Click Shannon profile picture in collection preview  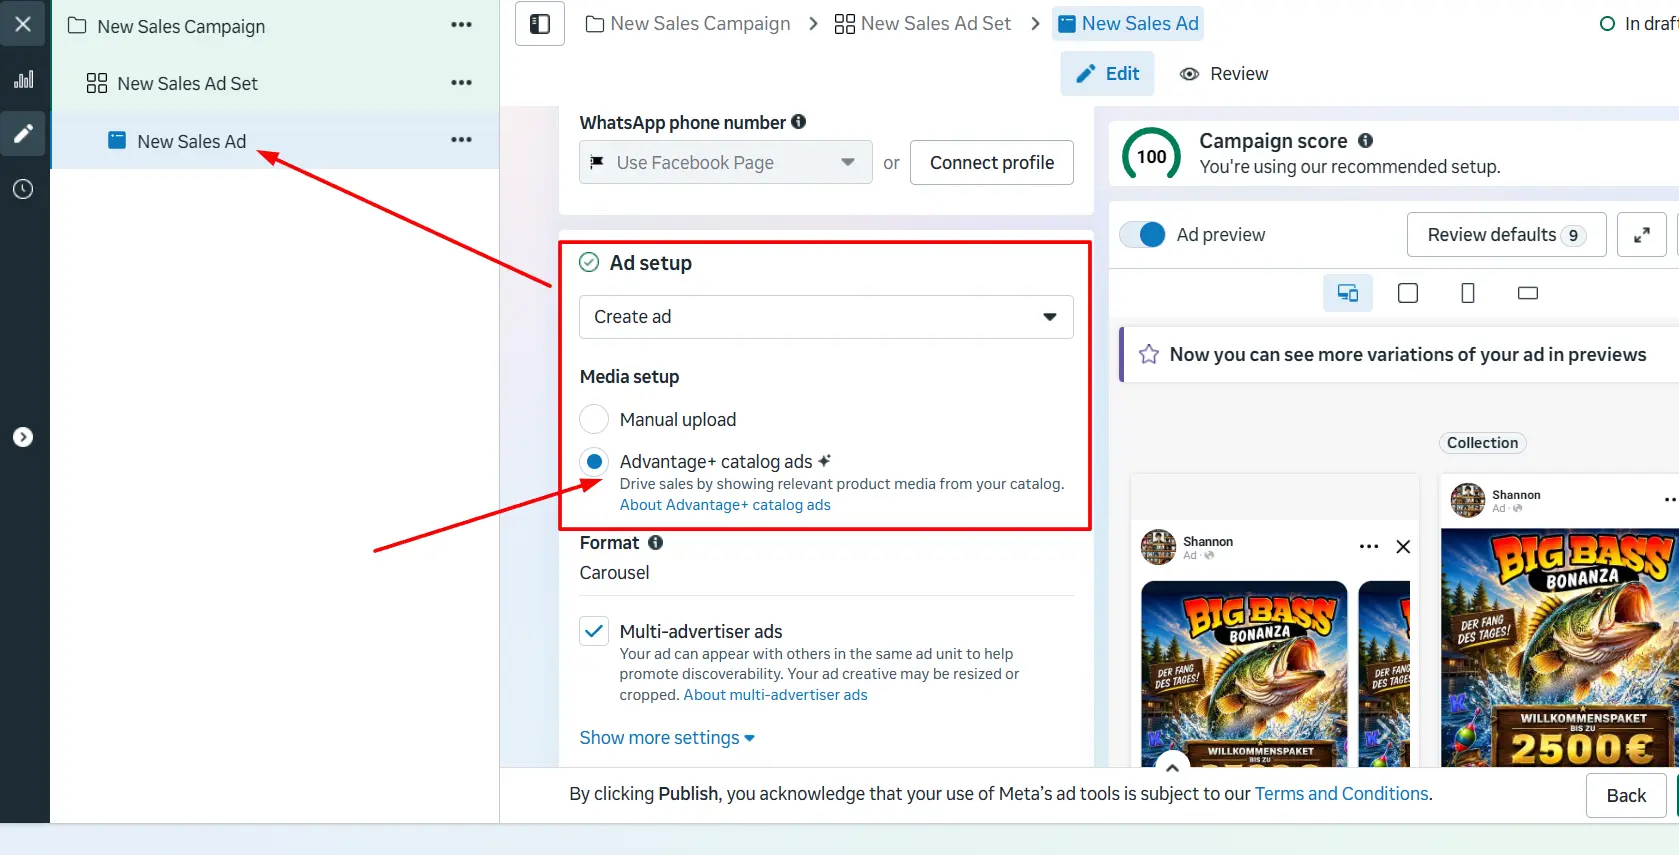(1468, 500)
